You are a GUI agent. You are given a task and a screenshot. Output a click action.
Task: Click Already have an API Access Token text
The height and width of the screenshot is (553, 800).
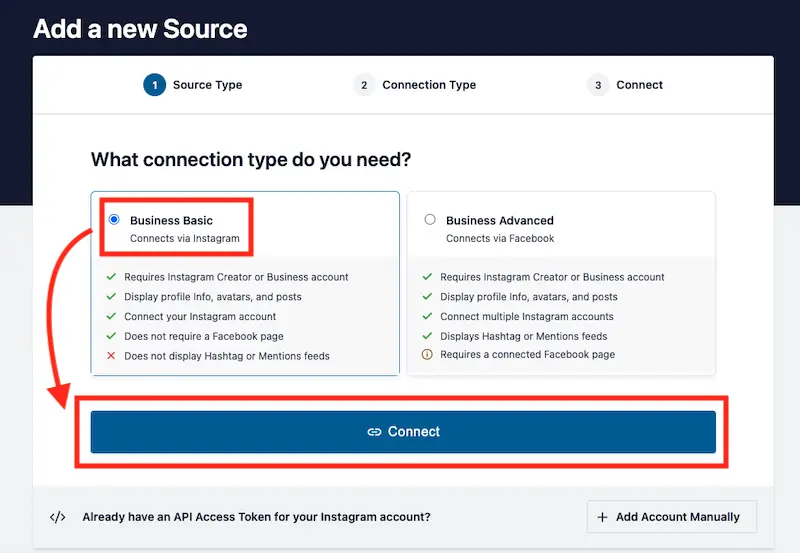click(257, 517)
